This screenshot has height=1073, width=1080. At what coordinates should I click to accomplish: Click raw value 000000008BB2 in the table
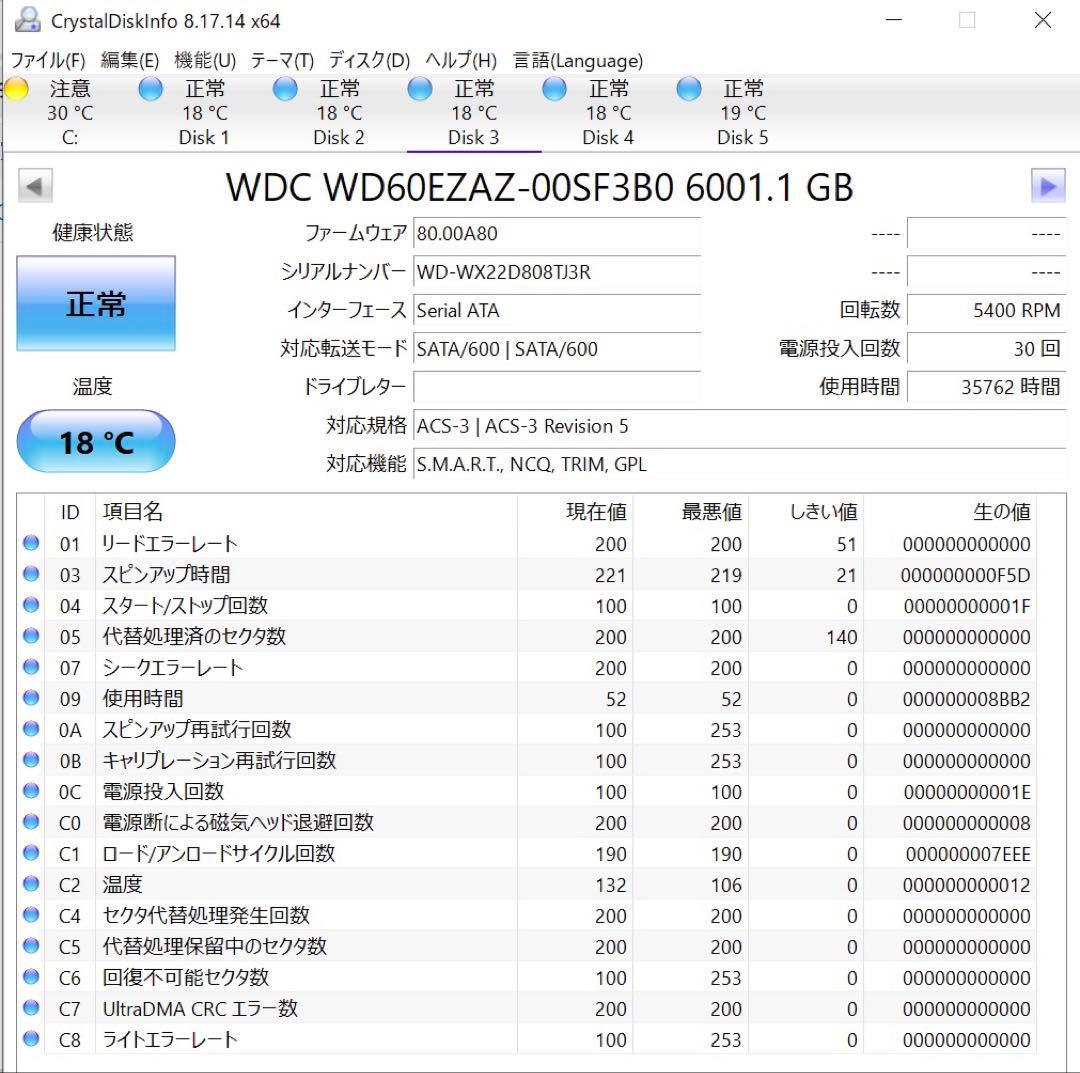[966, 700]
